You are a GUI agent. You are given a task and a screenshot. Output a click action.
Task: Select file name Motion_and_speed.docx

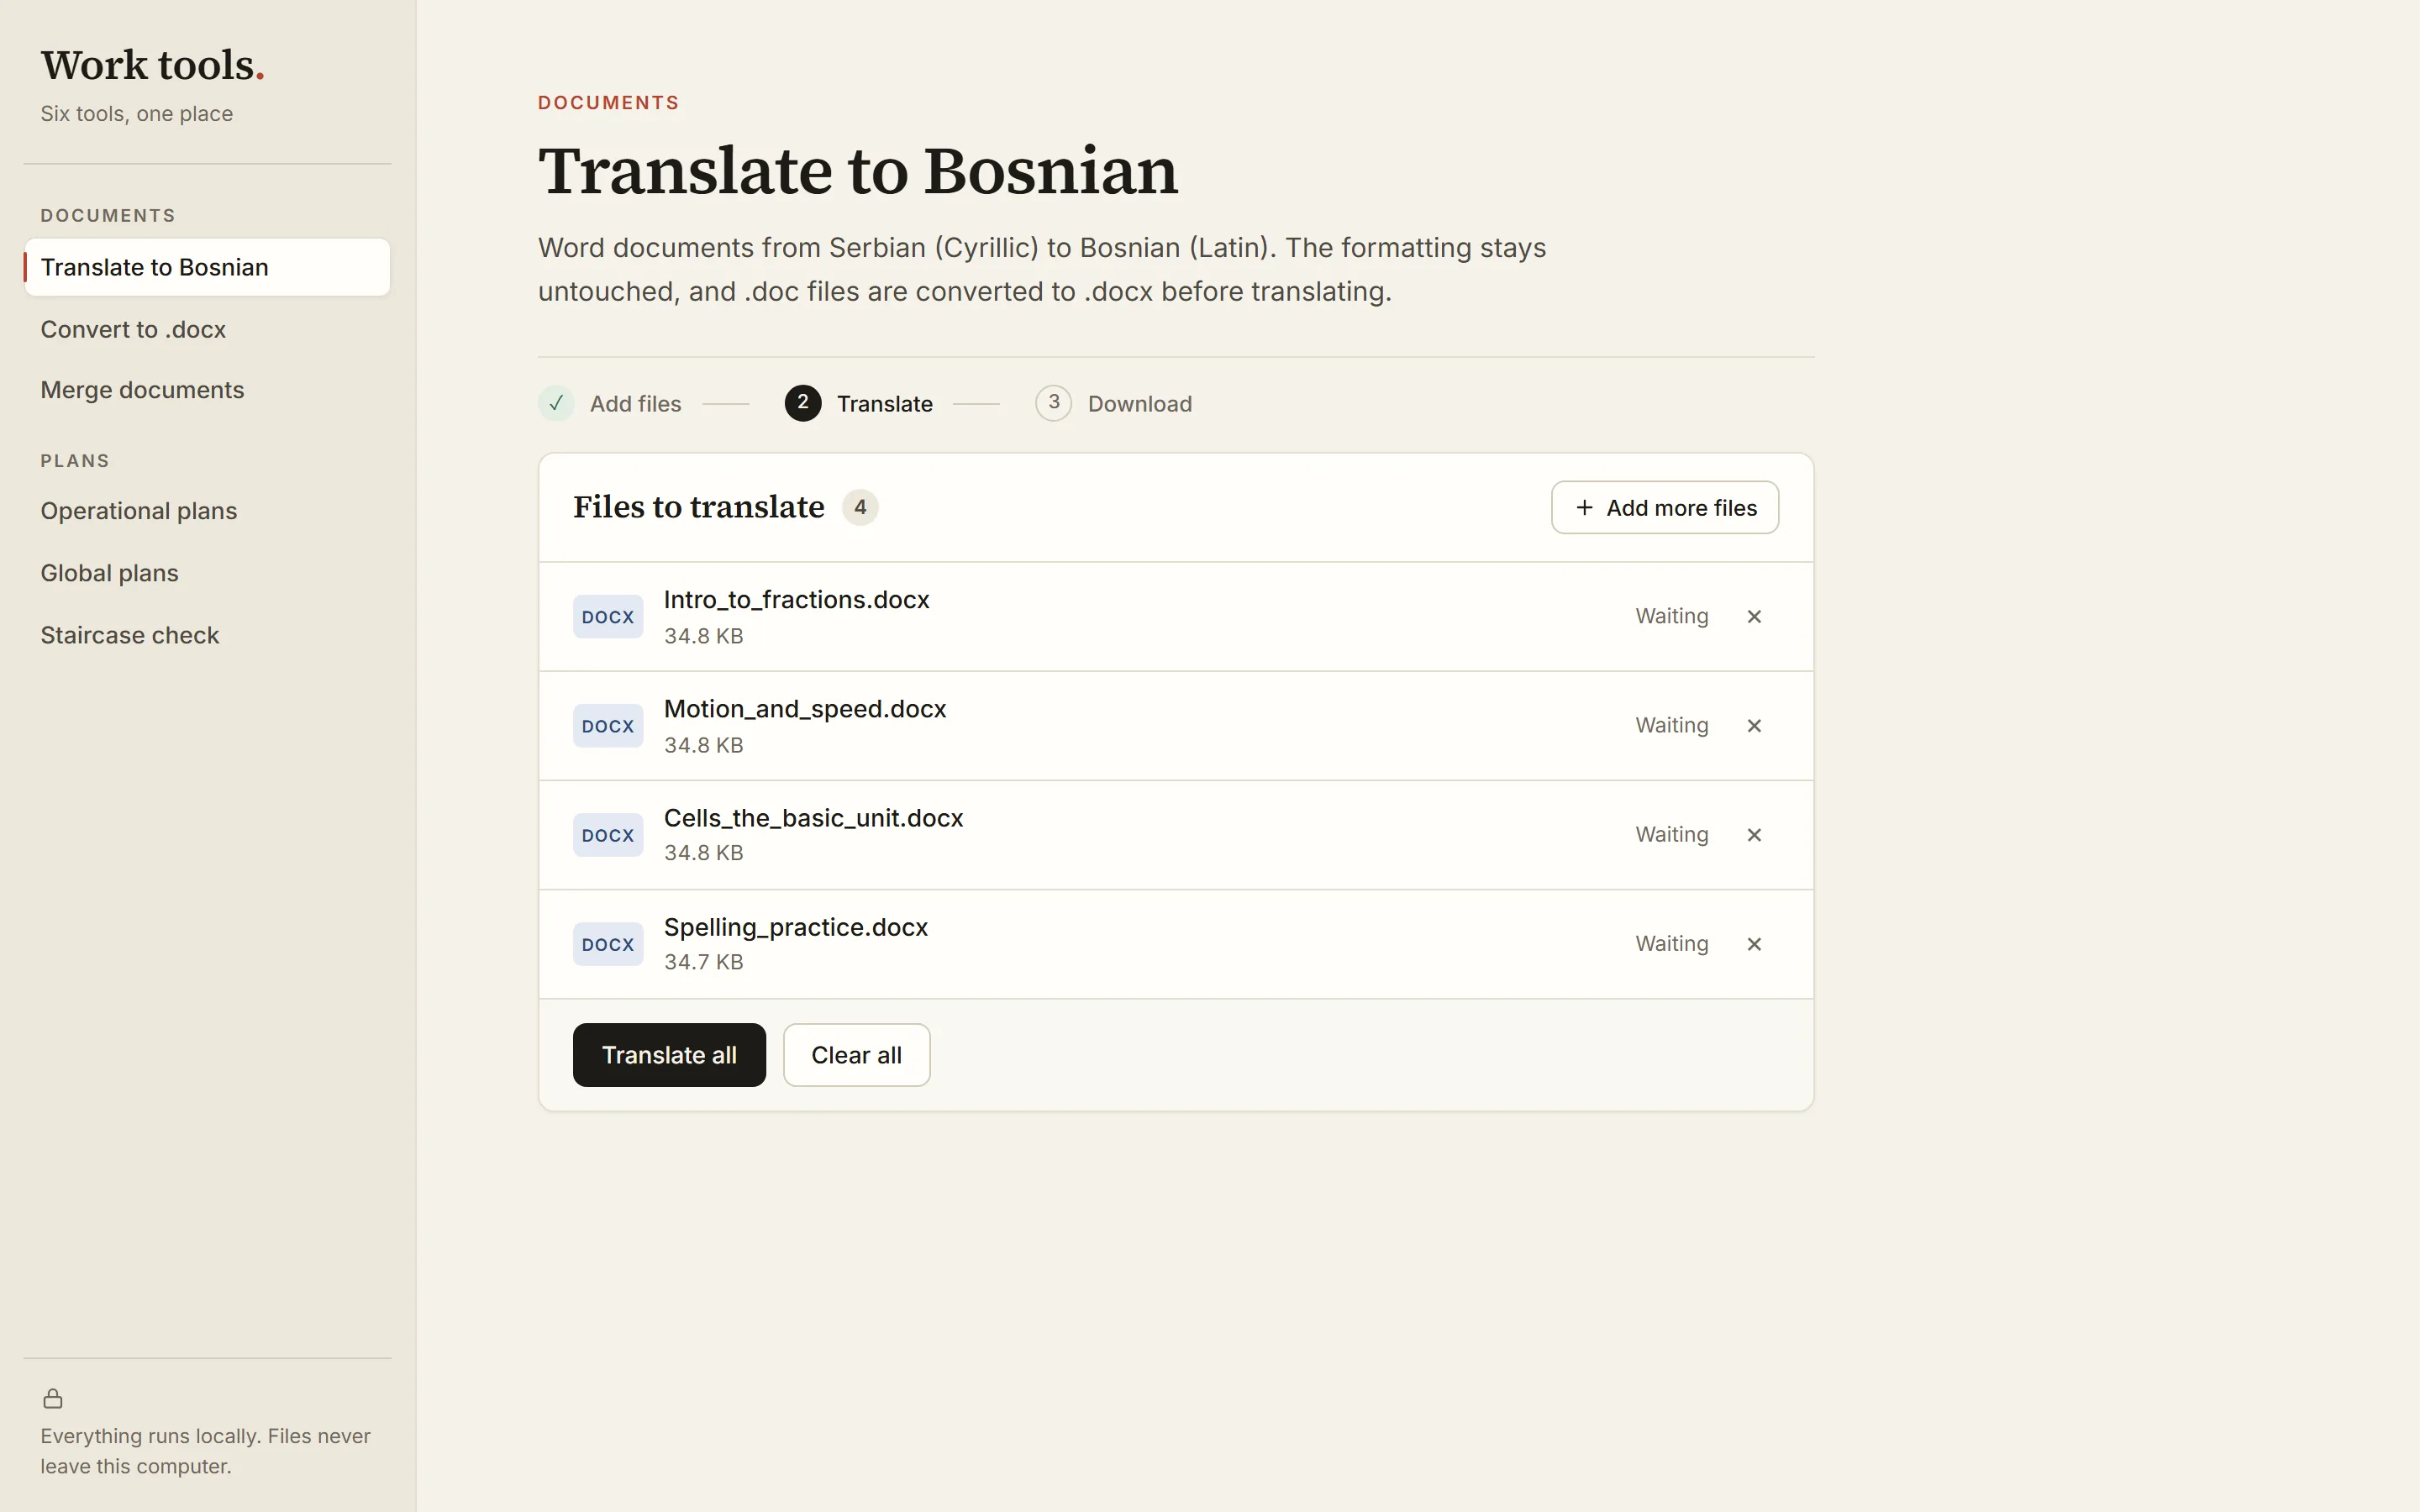pyautogui.click(x=805, y=708)
